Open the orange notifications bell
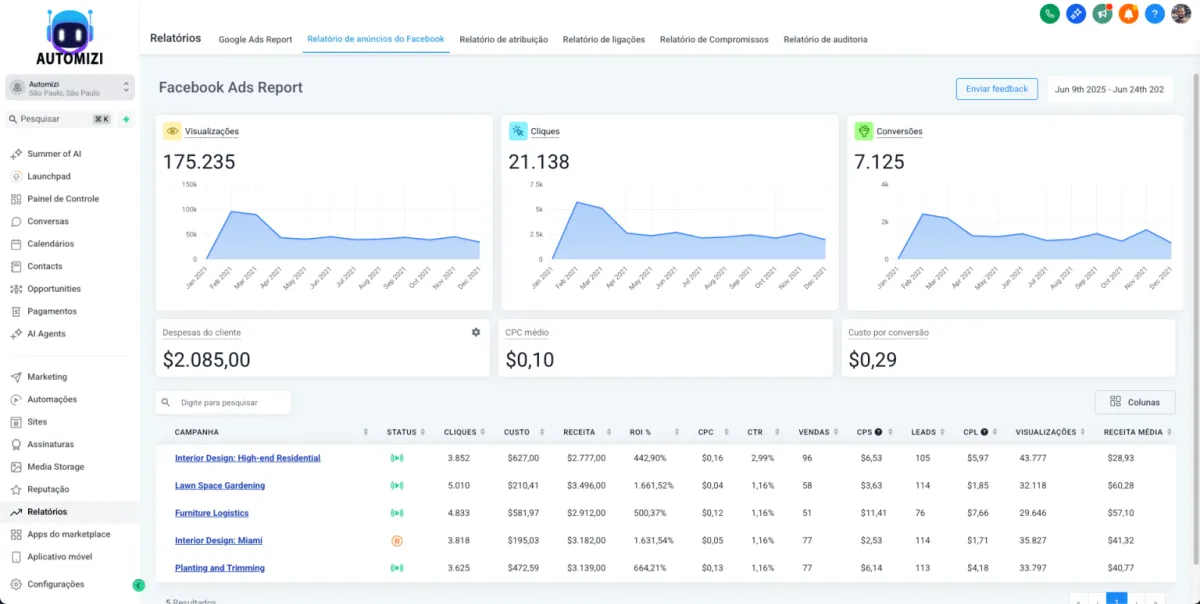This screenshot has width=1200, height=604. click(1129, 14)
